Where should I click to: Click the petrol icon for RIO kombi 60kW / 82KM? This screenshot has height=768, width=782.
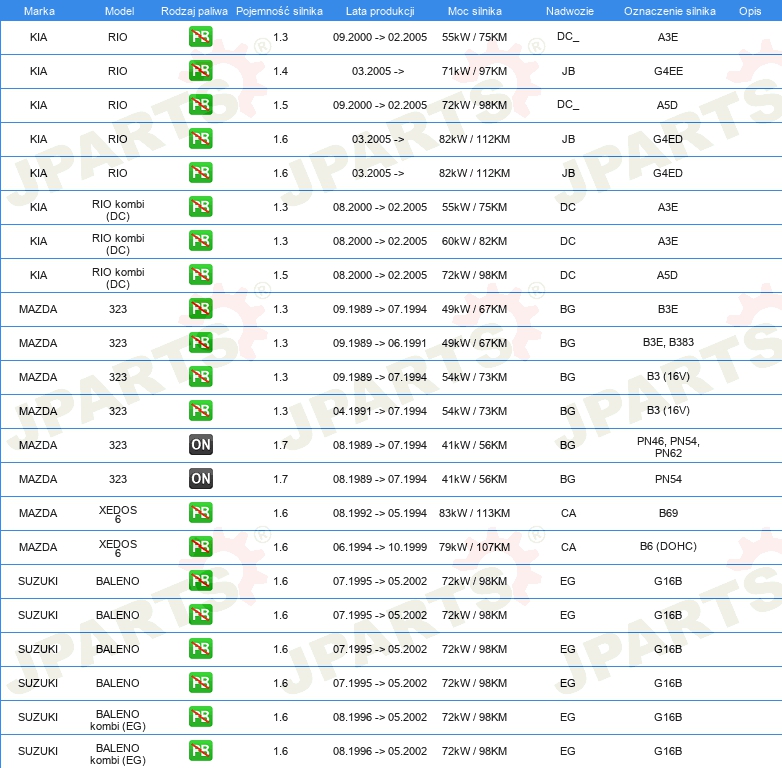click(200, 241)
